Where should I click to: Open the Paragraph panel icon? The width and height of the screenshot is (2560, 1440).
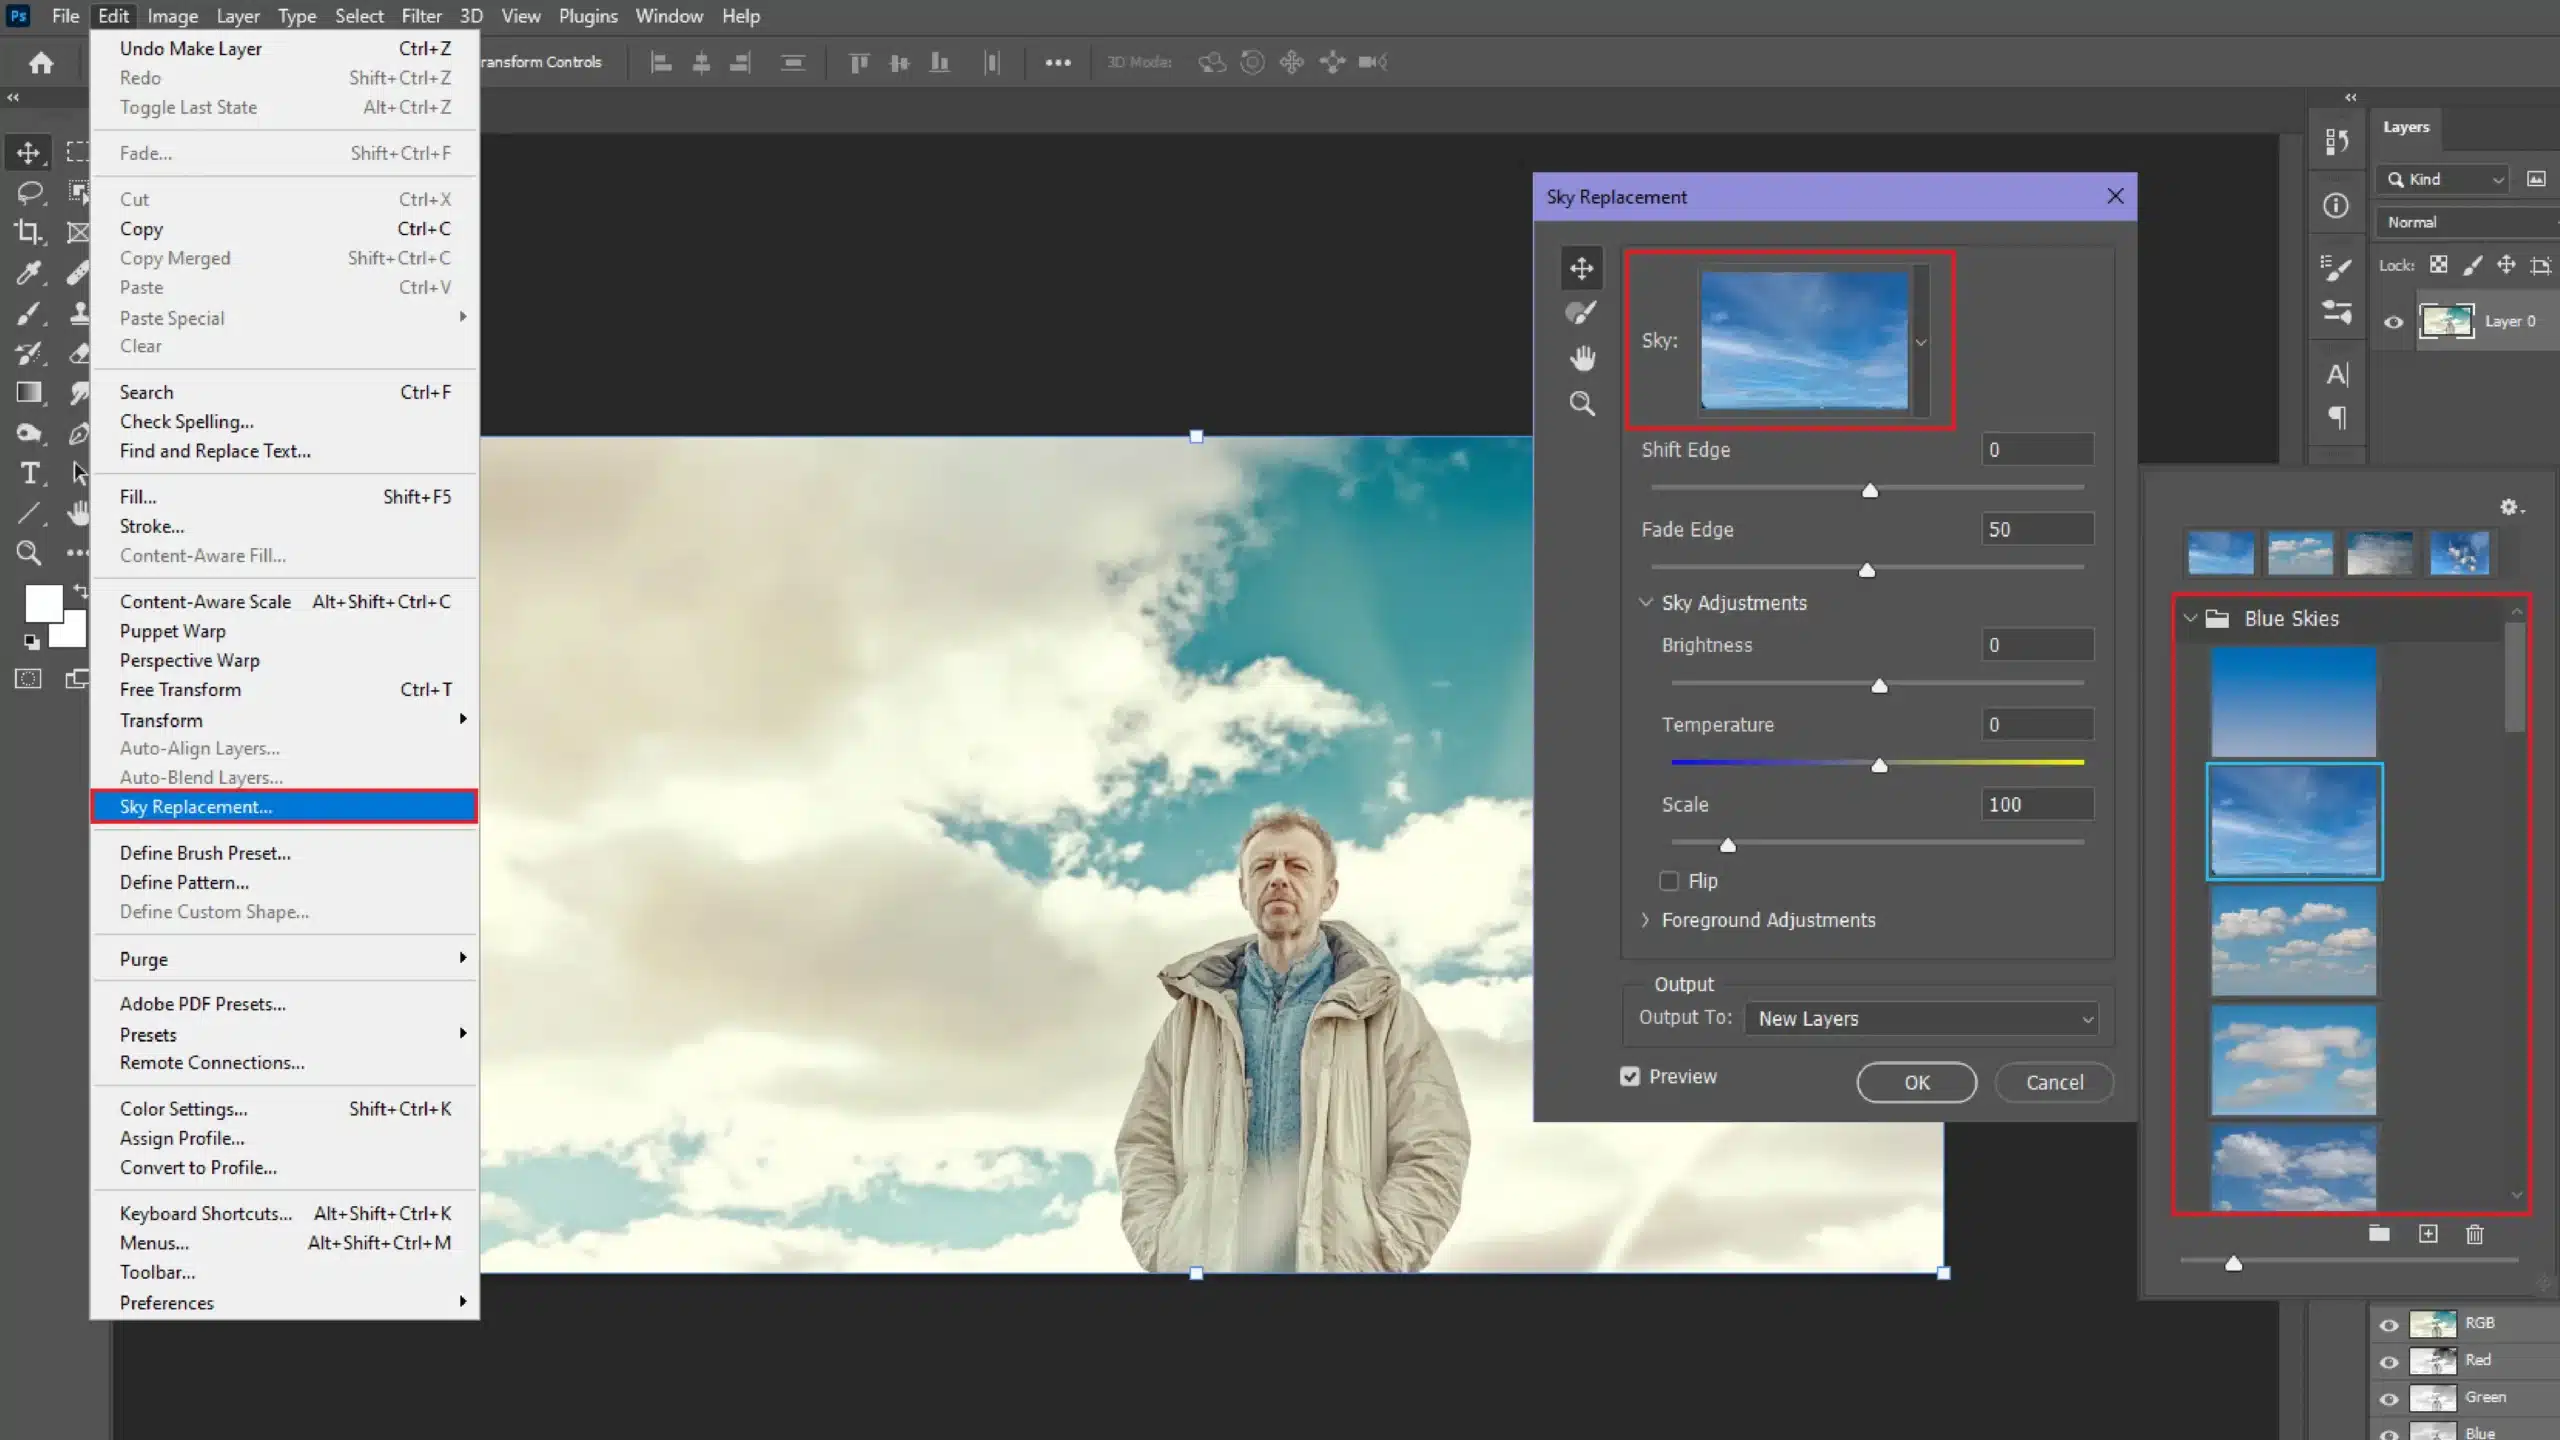2336,416
